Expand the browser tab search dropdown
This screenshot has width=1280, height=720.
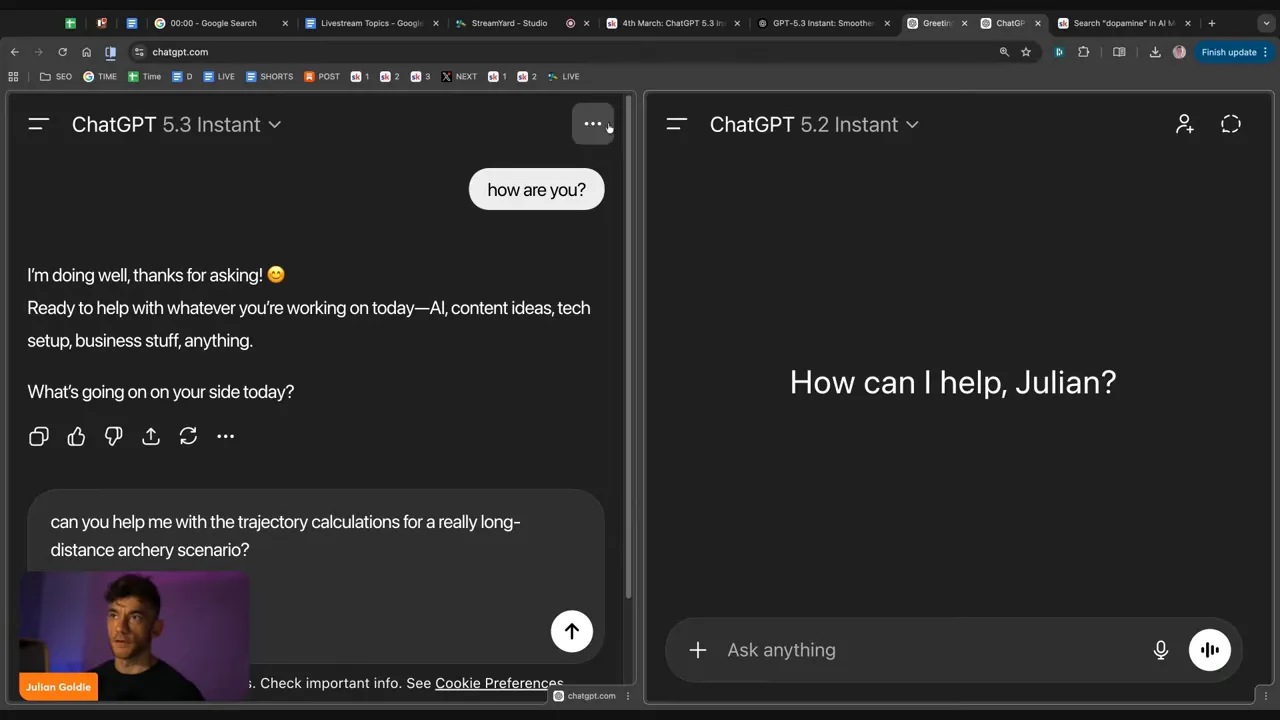1267,23
